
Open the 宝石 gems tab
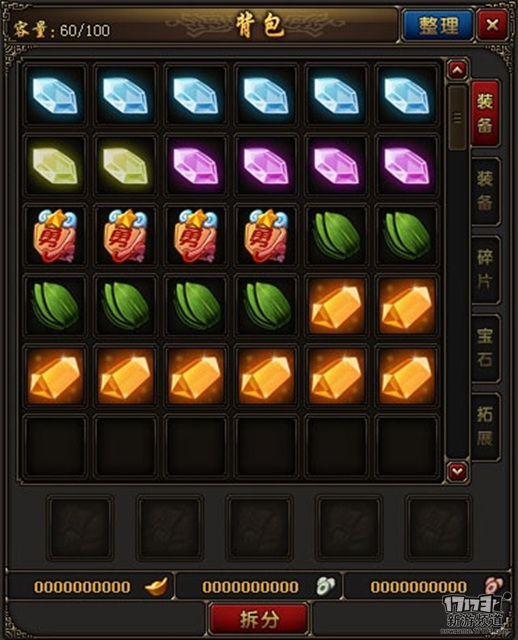[485, 348]
